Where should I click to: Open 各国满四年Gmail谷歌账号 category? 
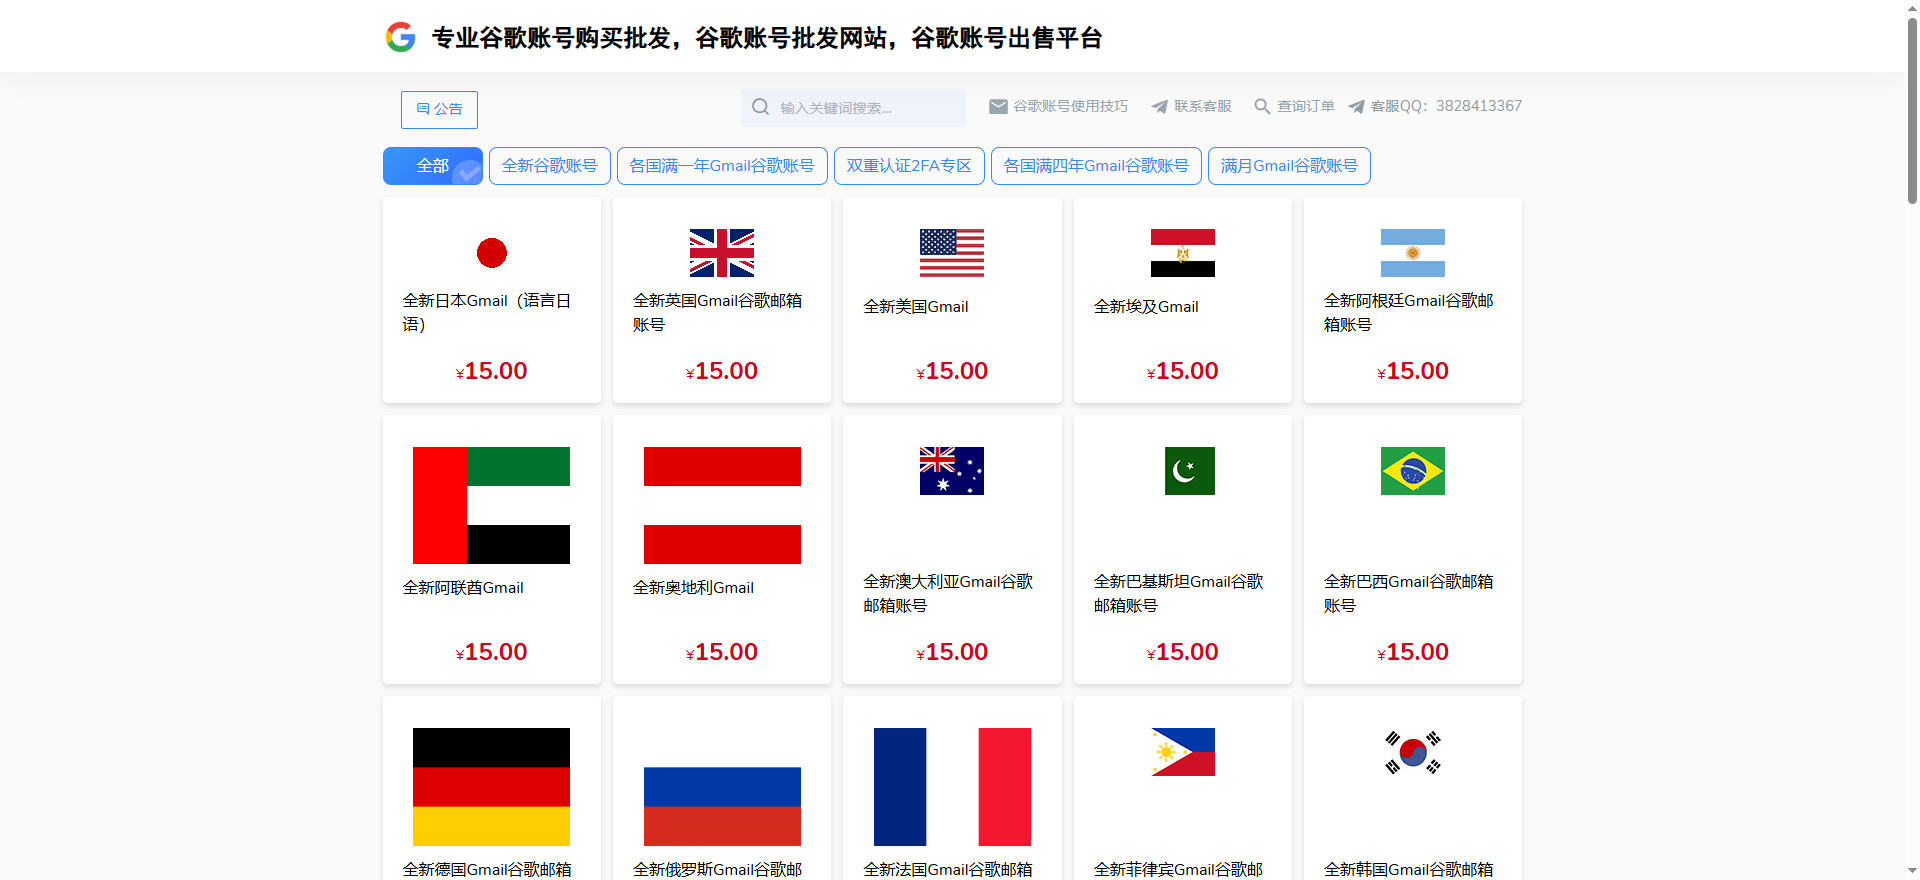pos(1096,166)
